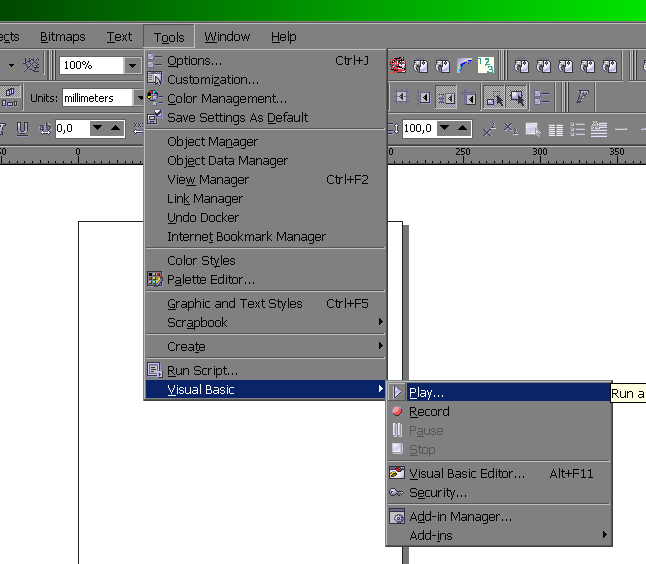Image resolution: width=646 pixels, height=564 pixels.
Task: Click the underline U icon
Action: 22,129
